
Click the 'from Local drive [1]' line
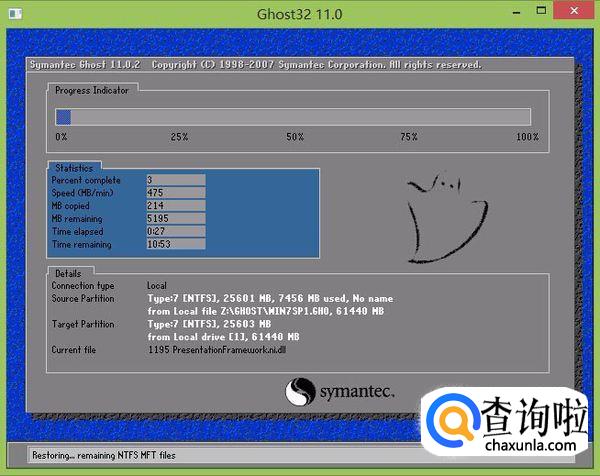(223, 337)
